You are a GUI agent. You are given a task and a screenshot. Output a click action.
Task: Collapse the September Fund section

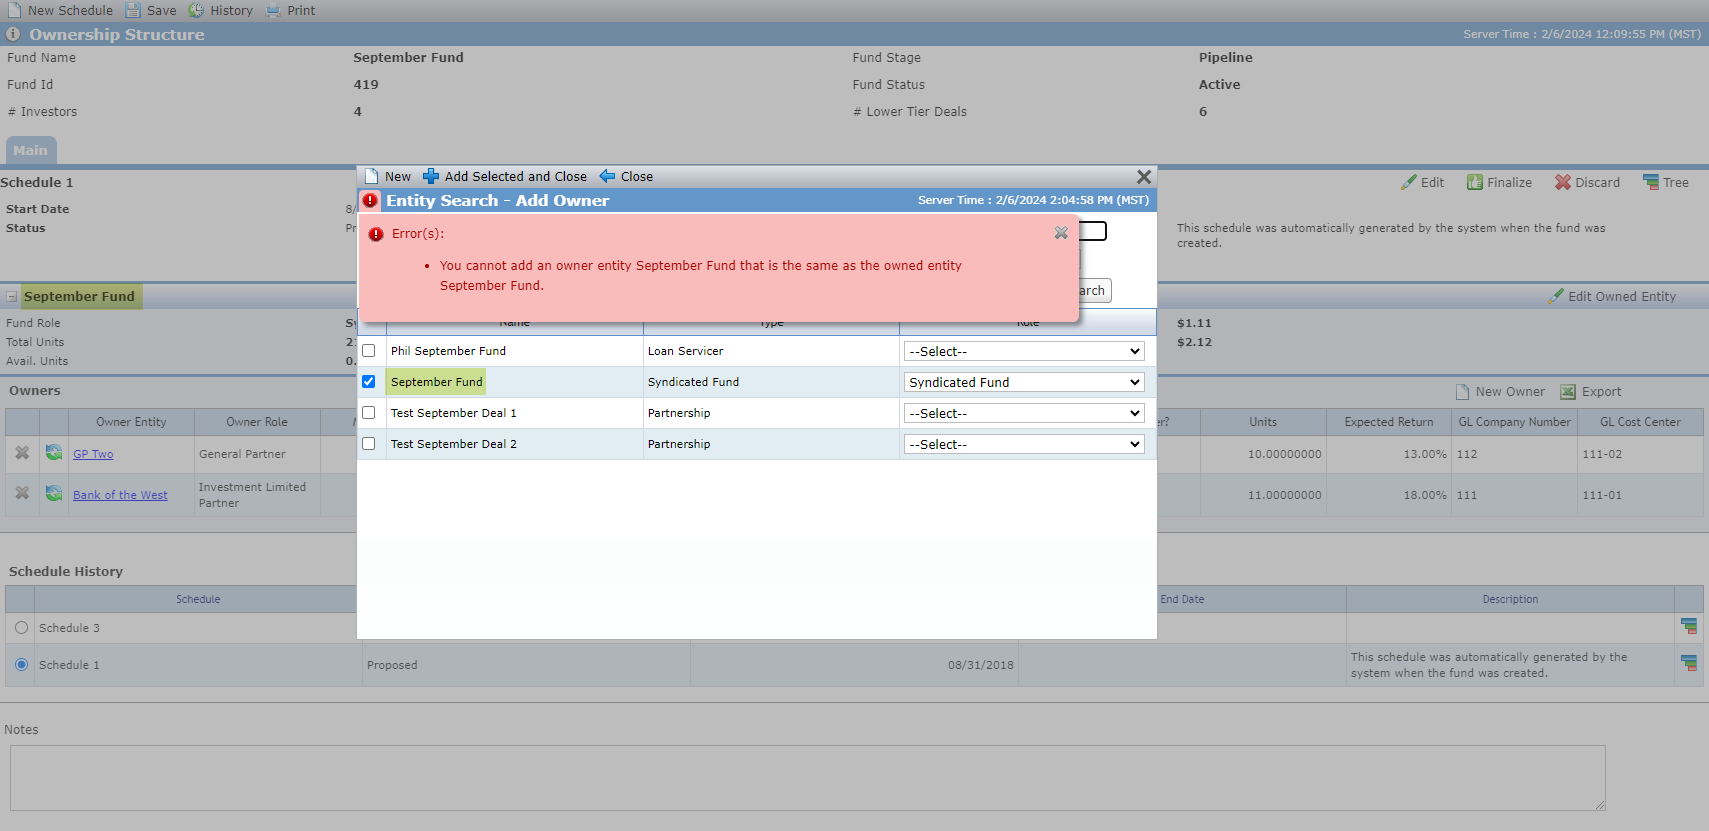click(12, 297)
